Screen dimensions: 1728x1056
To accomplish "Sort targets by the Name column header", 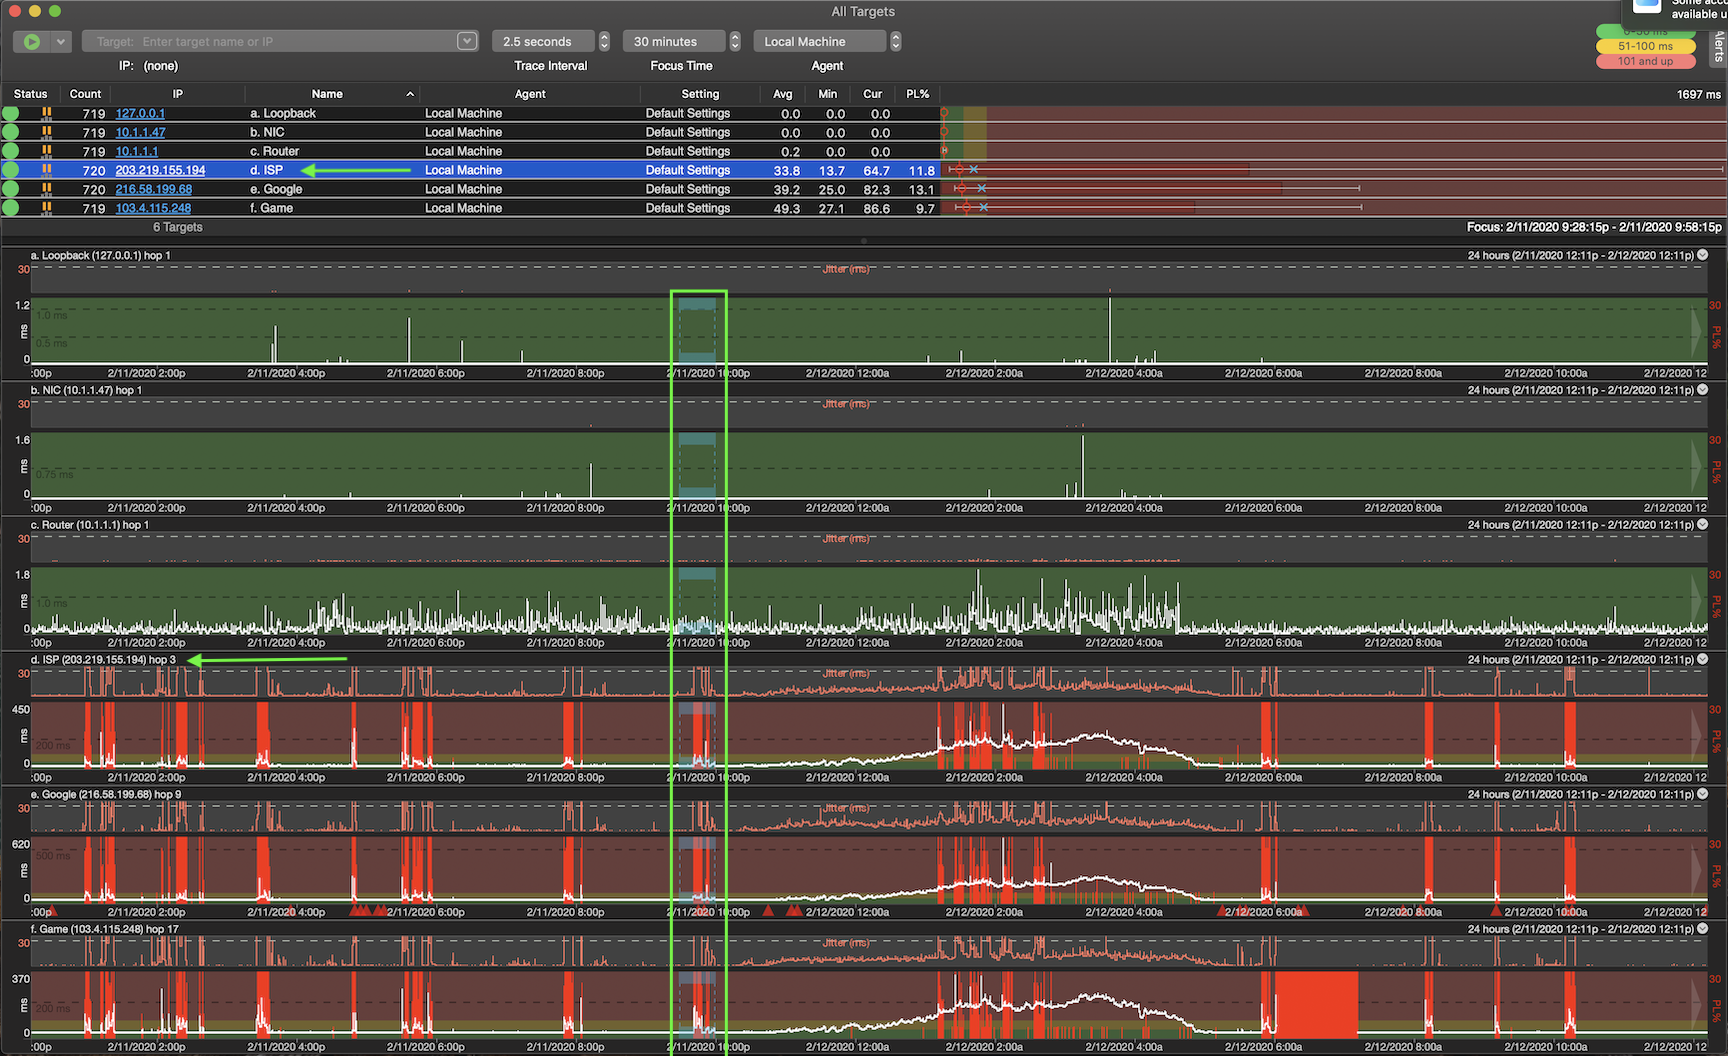I will coord(327,94).
